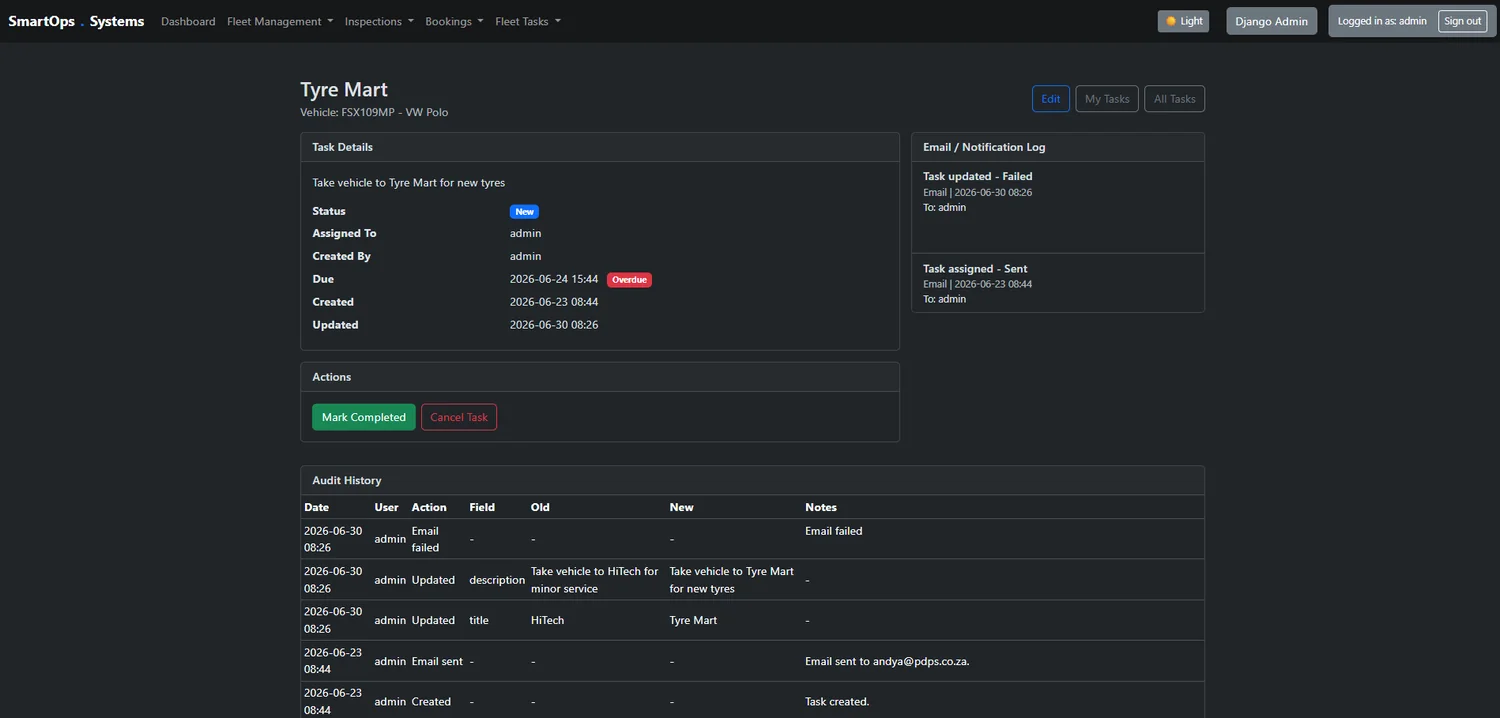Viewport: 1500px width, 718px height.
Task: Click the User column header
Action: point(386,507)
